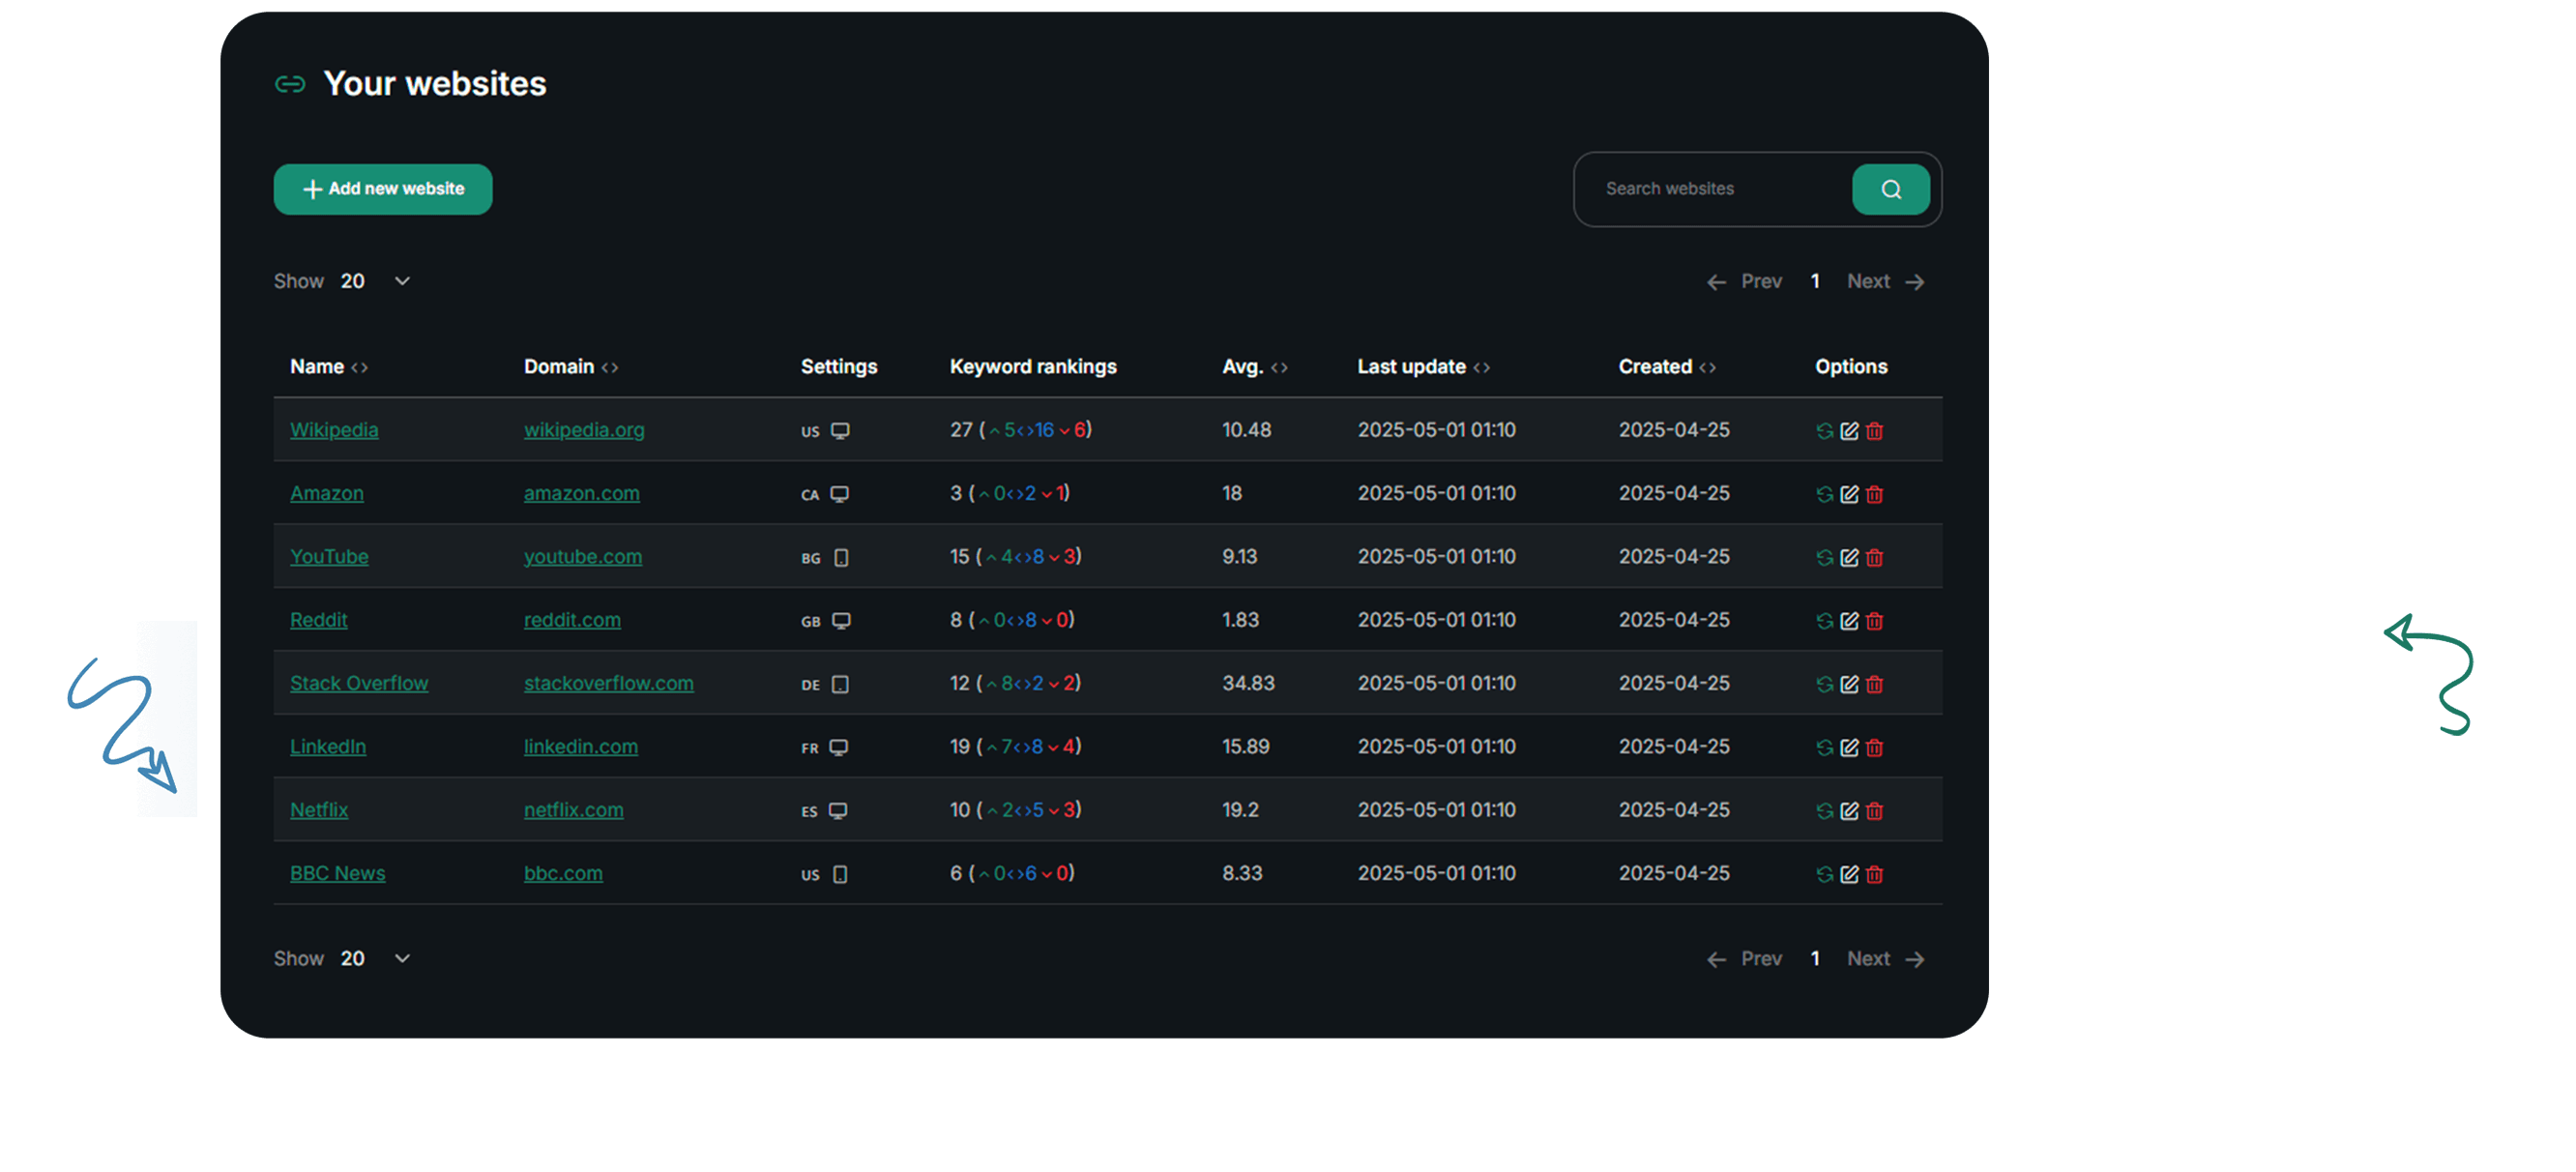The height and width of the screenshot is (1172, 2576).
Task: Refresh rankings for the BBC News row
Action: coord(1824,874)
